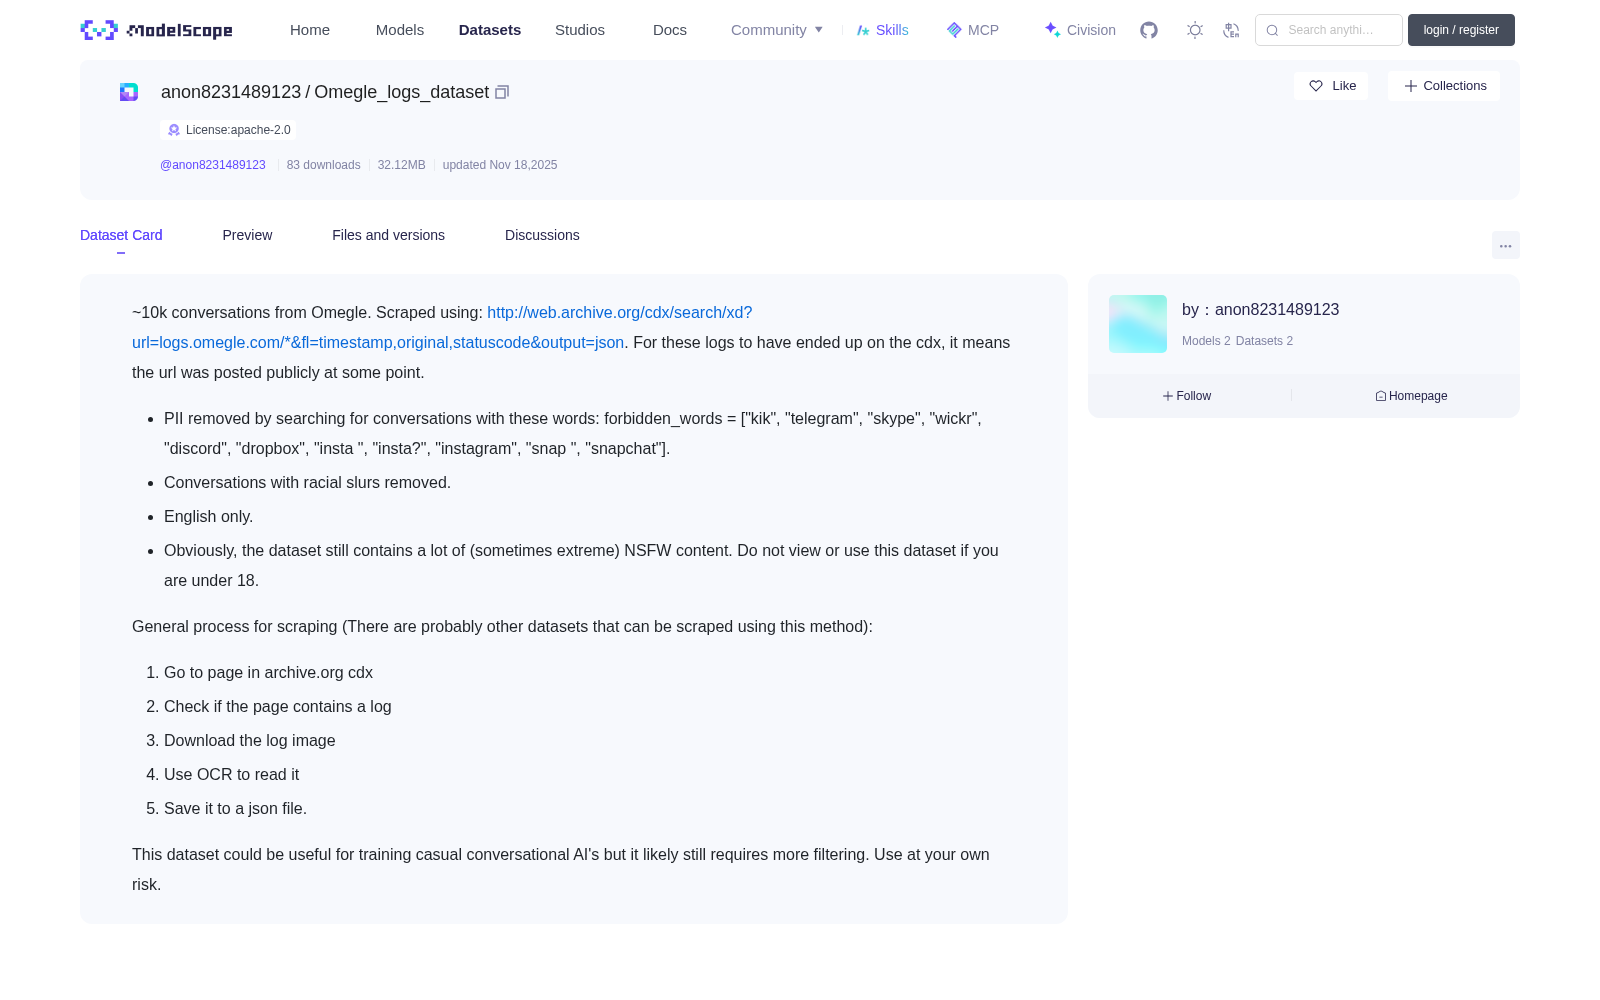Click 'Models 2' count under the author name

[1206, 341]
